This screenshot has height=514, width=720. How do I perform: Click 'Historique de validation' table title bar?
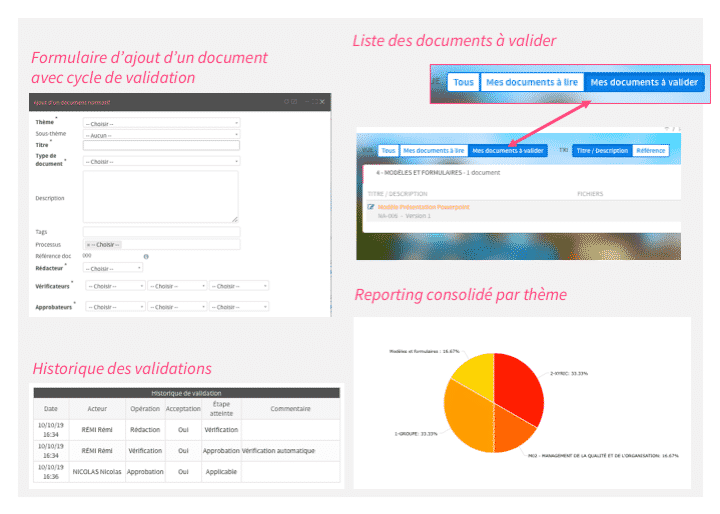point(186,393)
